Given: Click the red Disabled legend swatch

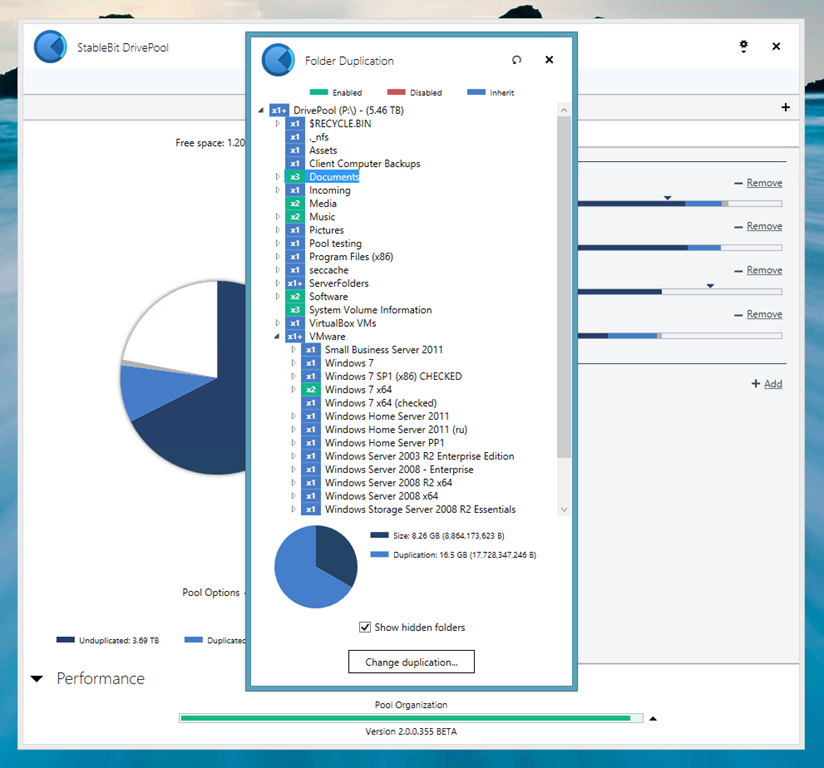Looking at the screenshot, I should 396,92.
